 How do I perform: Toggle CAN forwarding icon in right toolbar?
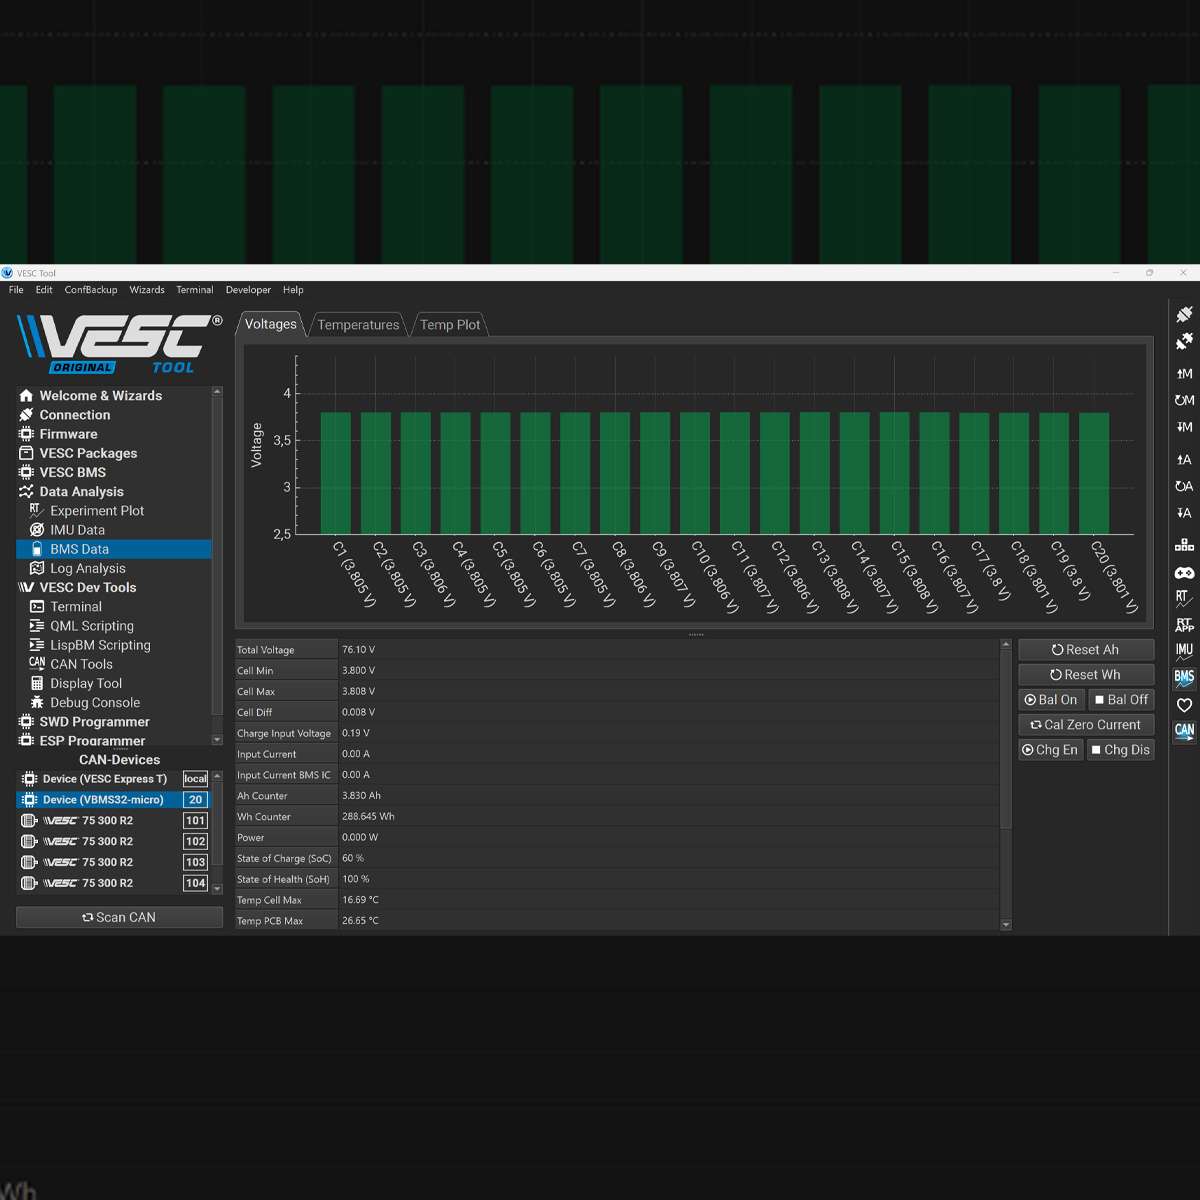[x=1184, y=732]
